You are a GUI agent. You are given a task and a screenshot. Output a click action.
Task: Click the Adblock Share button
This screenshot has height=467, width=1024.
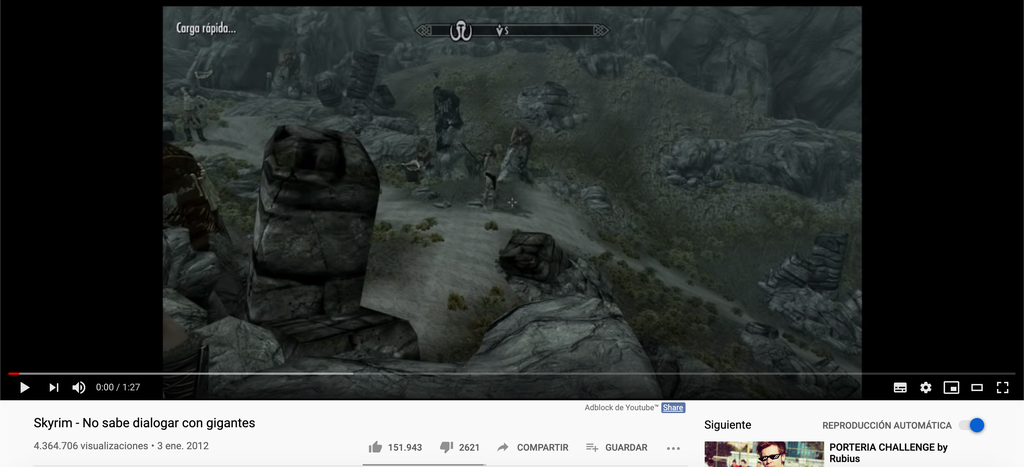tap(673, 408)
